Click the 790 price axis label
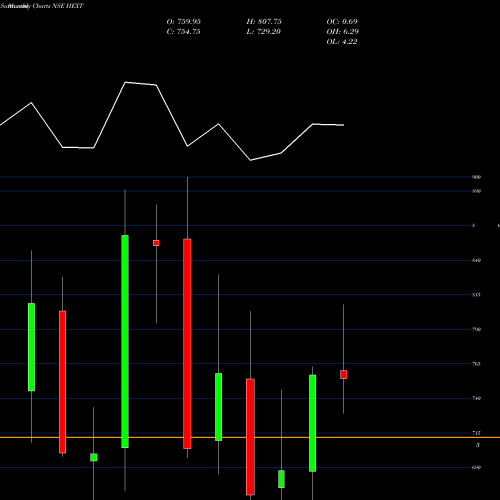The width and height of the screenshot is (500, 500). pyautogui.click(x=477, y=329)
